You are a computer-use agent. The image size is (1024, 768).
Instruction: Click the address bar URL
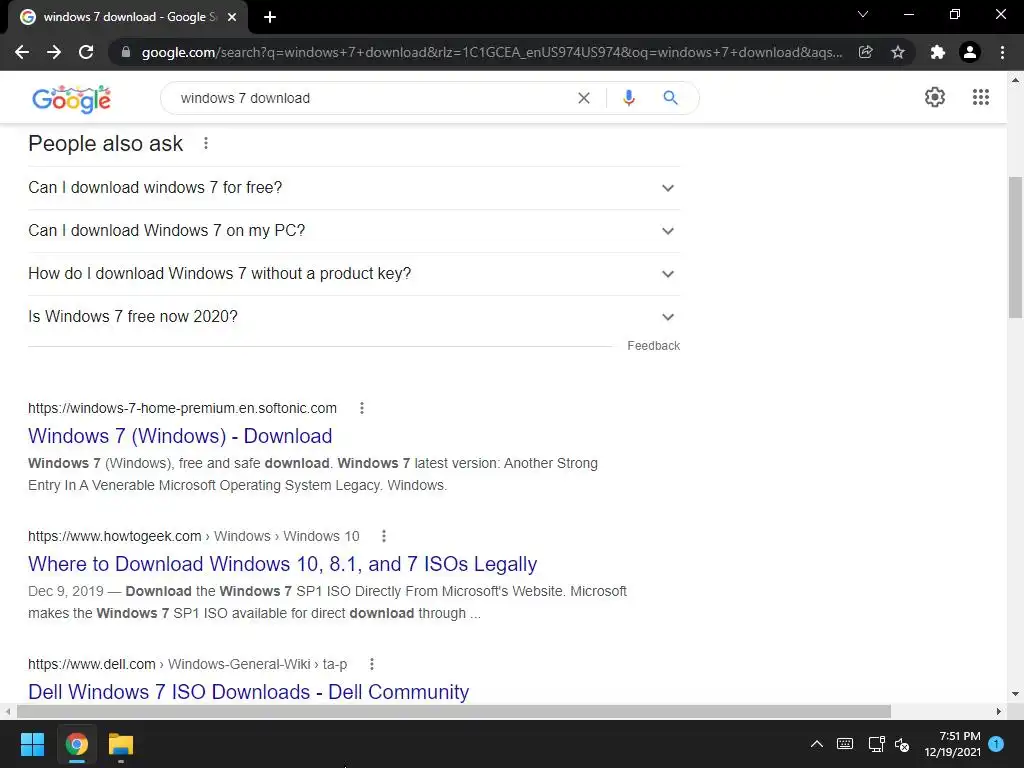coord(492,52)
